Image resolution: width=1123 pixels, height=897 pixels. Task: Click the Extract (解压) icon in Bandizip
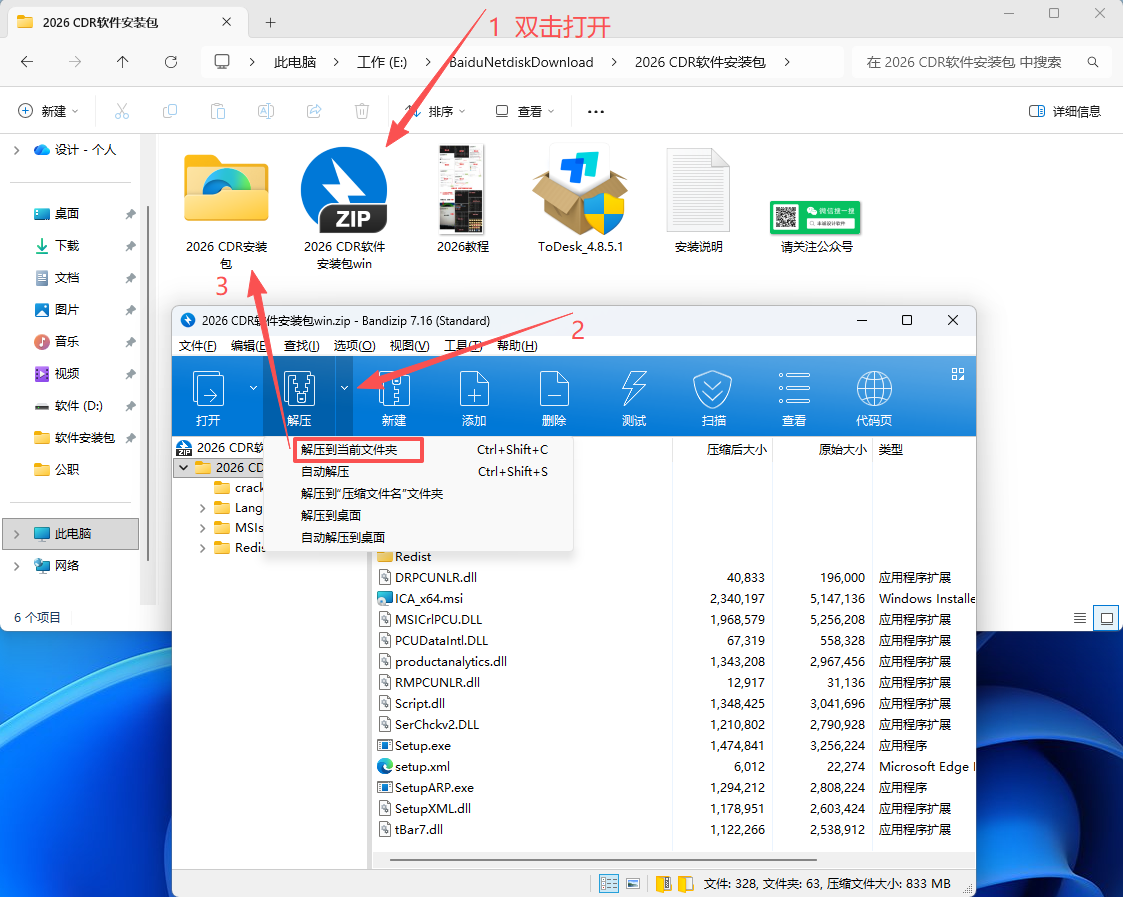point(299,389)
